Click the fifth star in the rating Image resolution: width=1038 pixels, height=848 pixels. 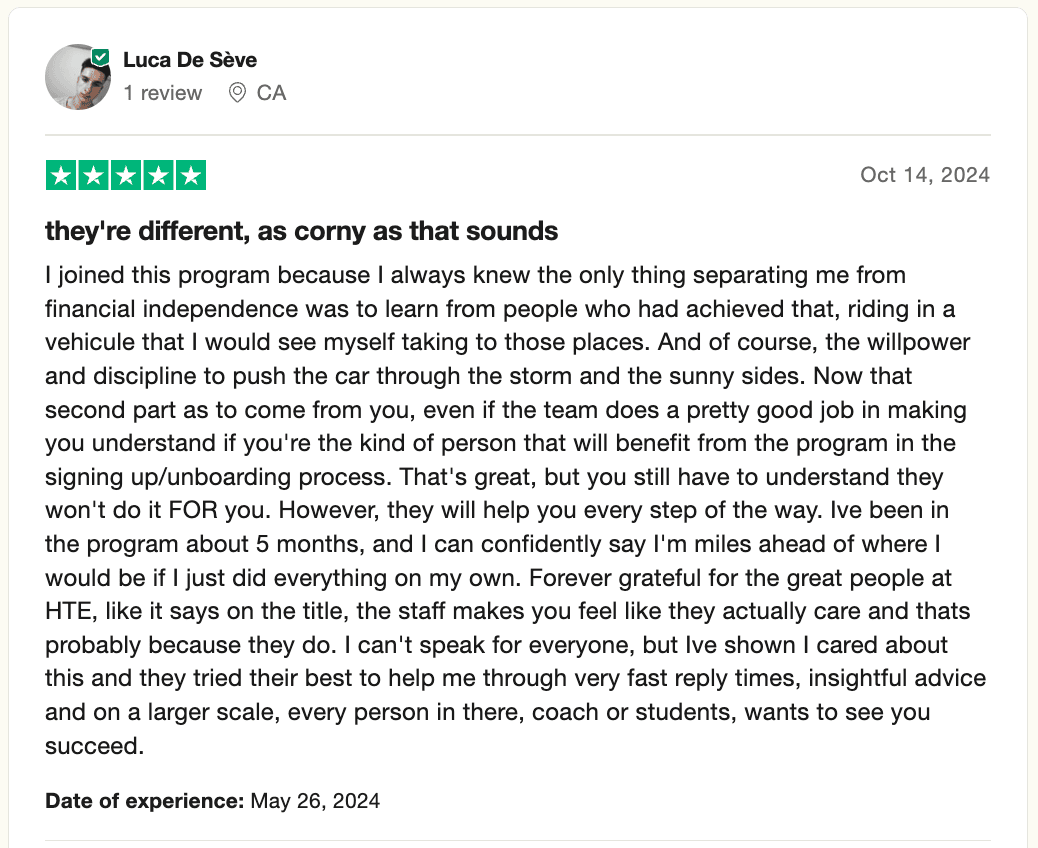[190, 176]
